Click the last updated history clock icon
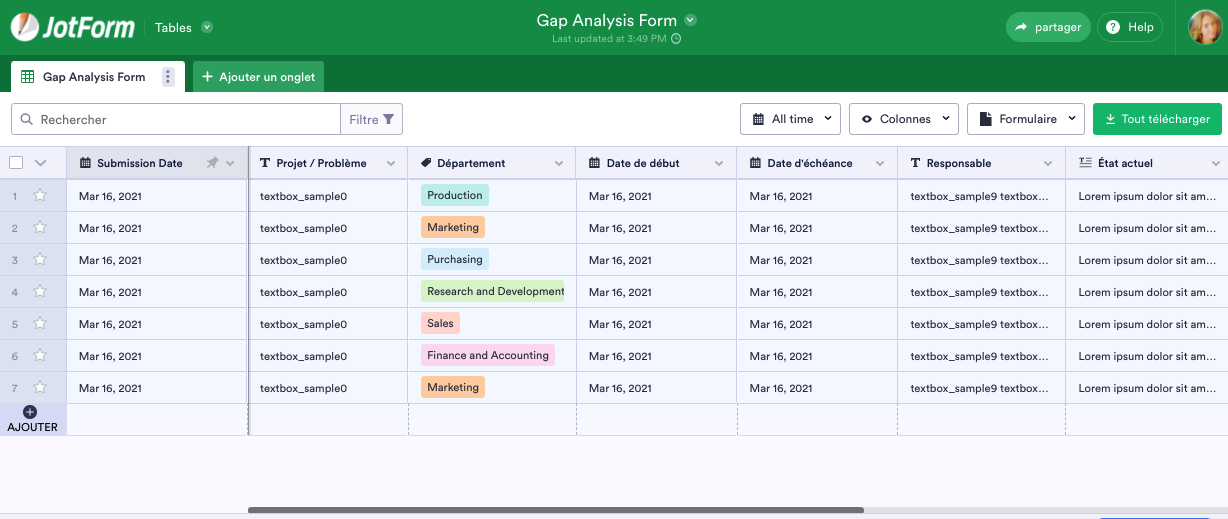1228x519 pixels. 676,39
